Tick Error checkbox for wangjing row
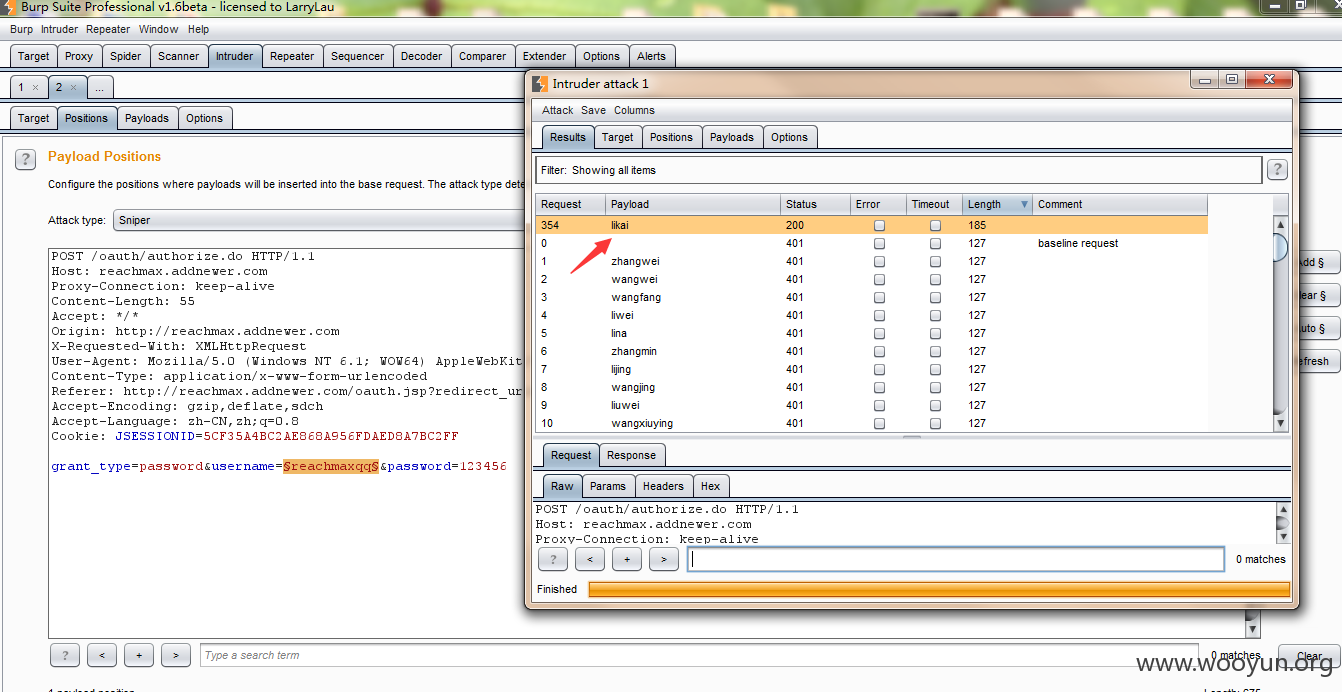This screenshot has width=1342, height=692. point(879,388)
